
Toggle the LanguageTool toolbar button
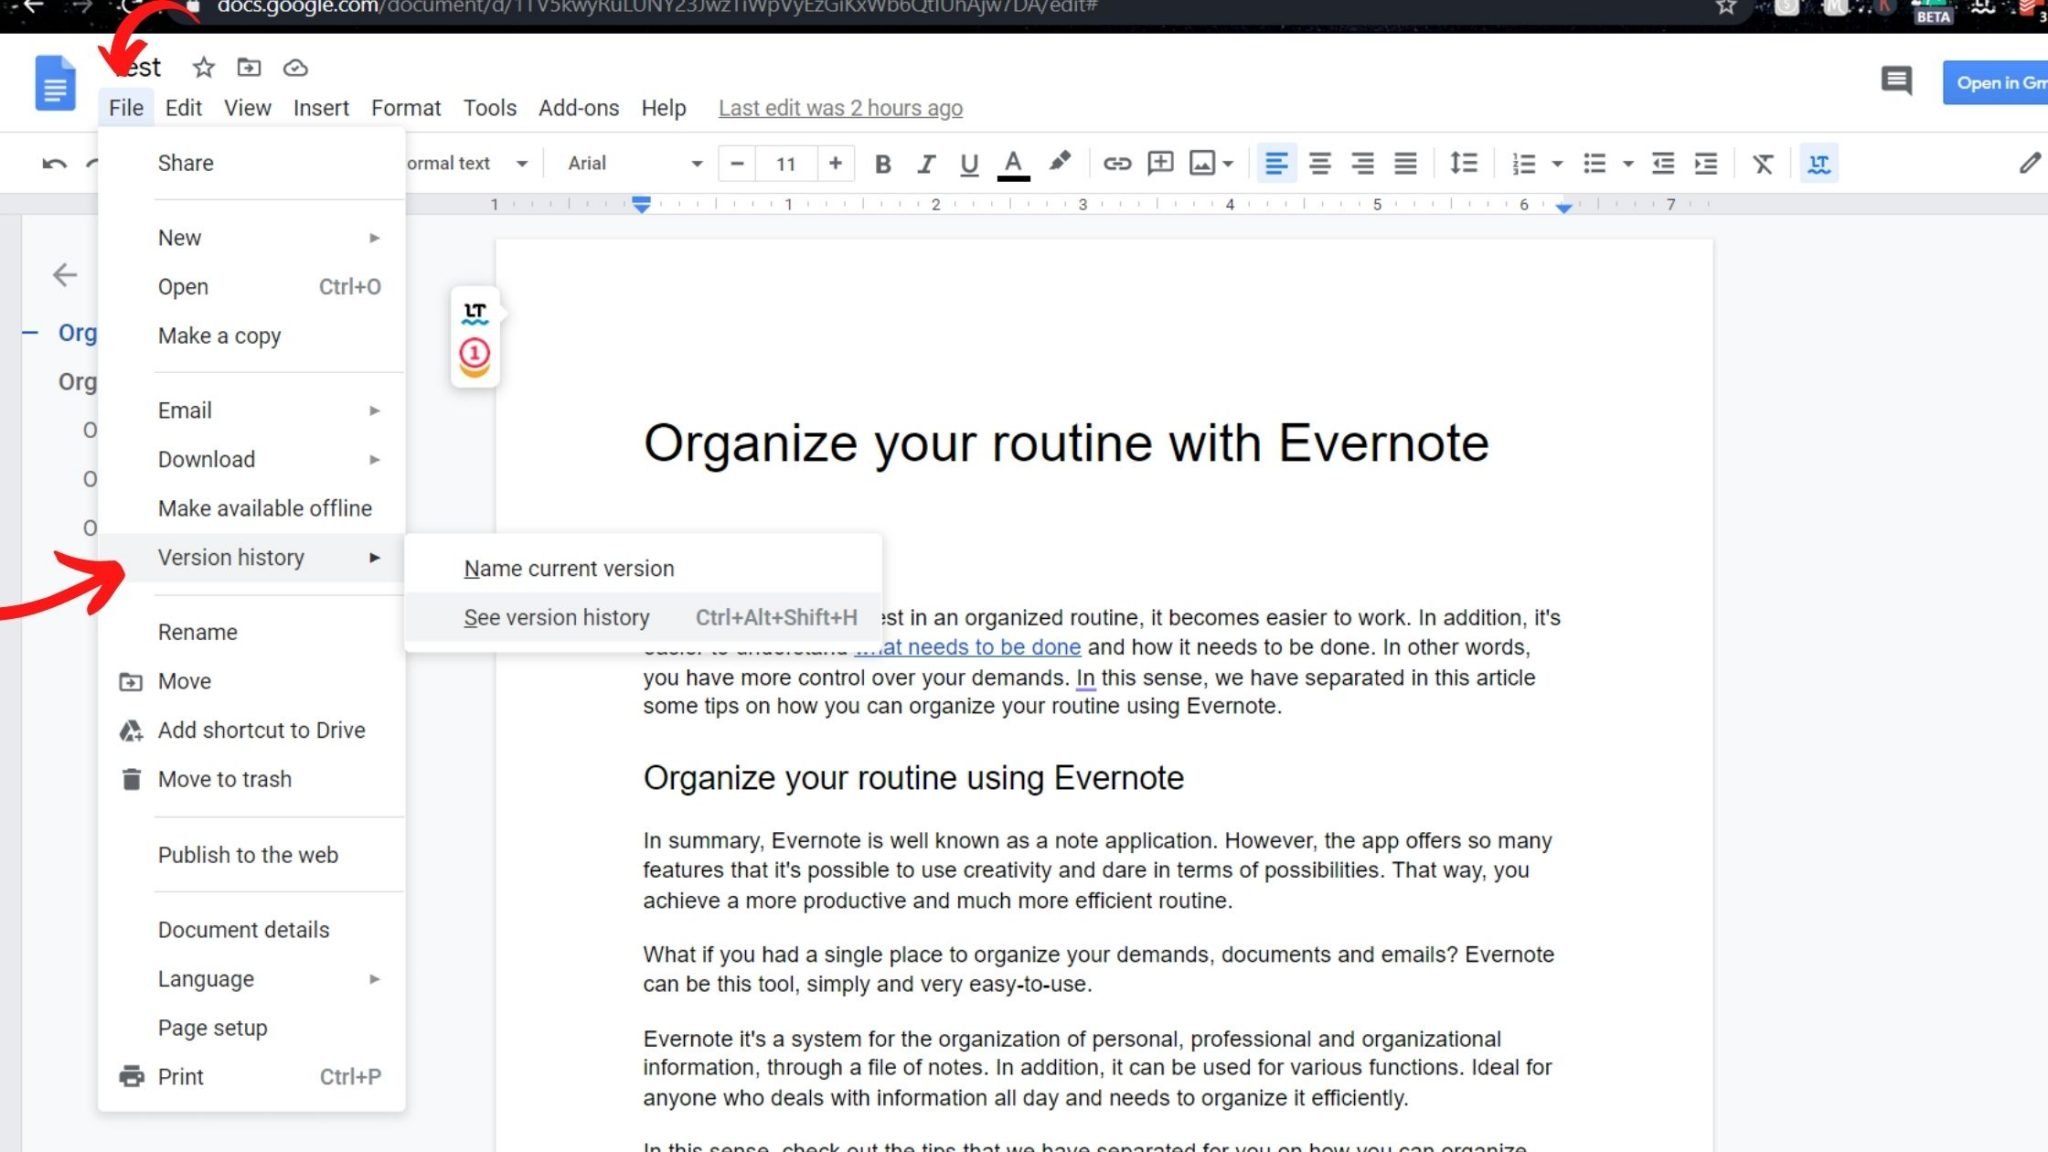1819,163
